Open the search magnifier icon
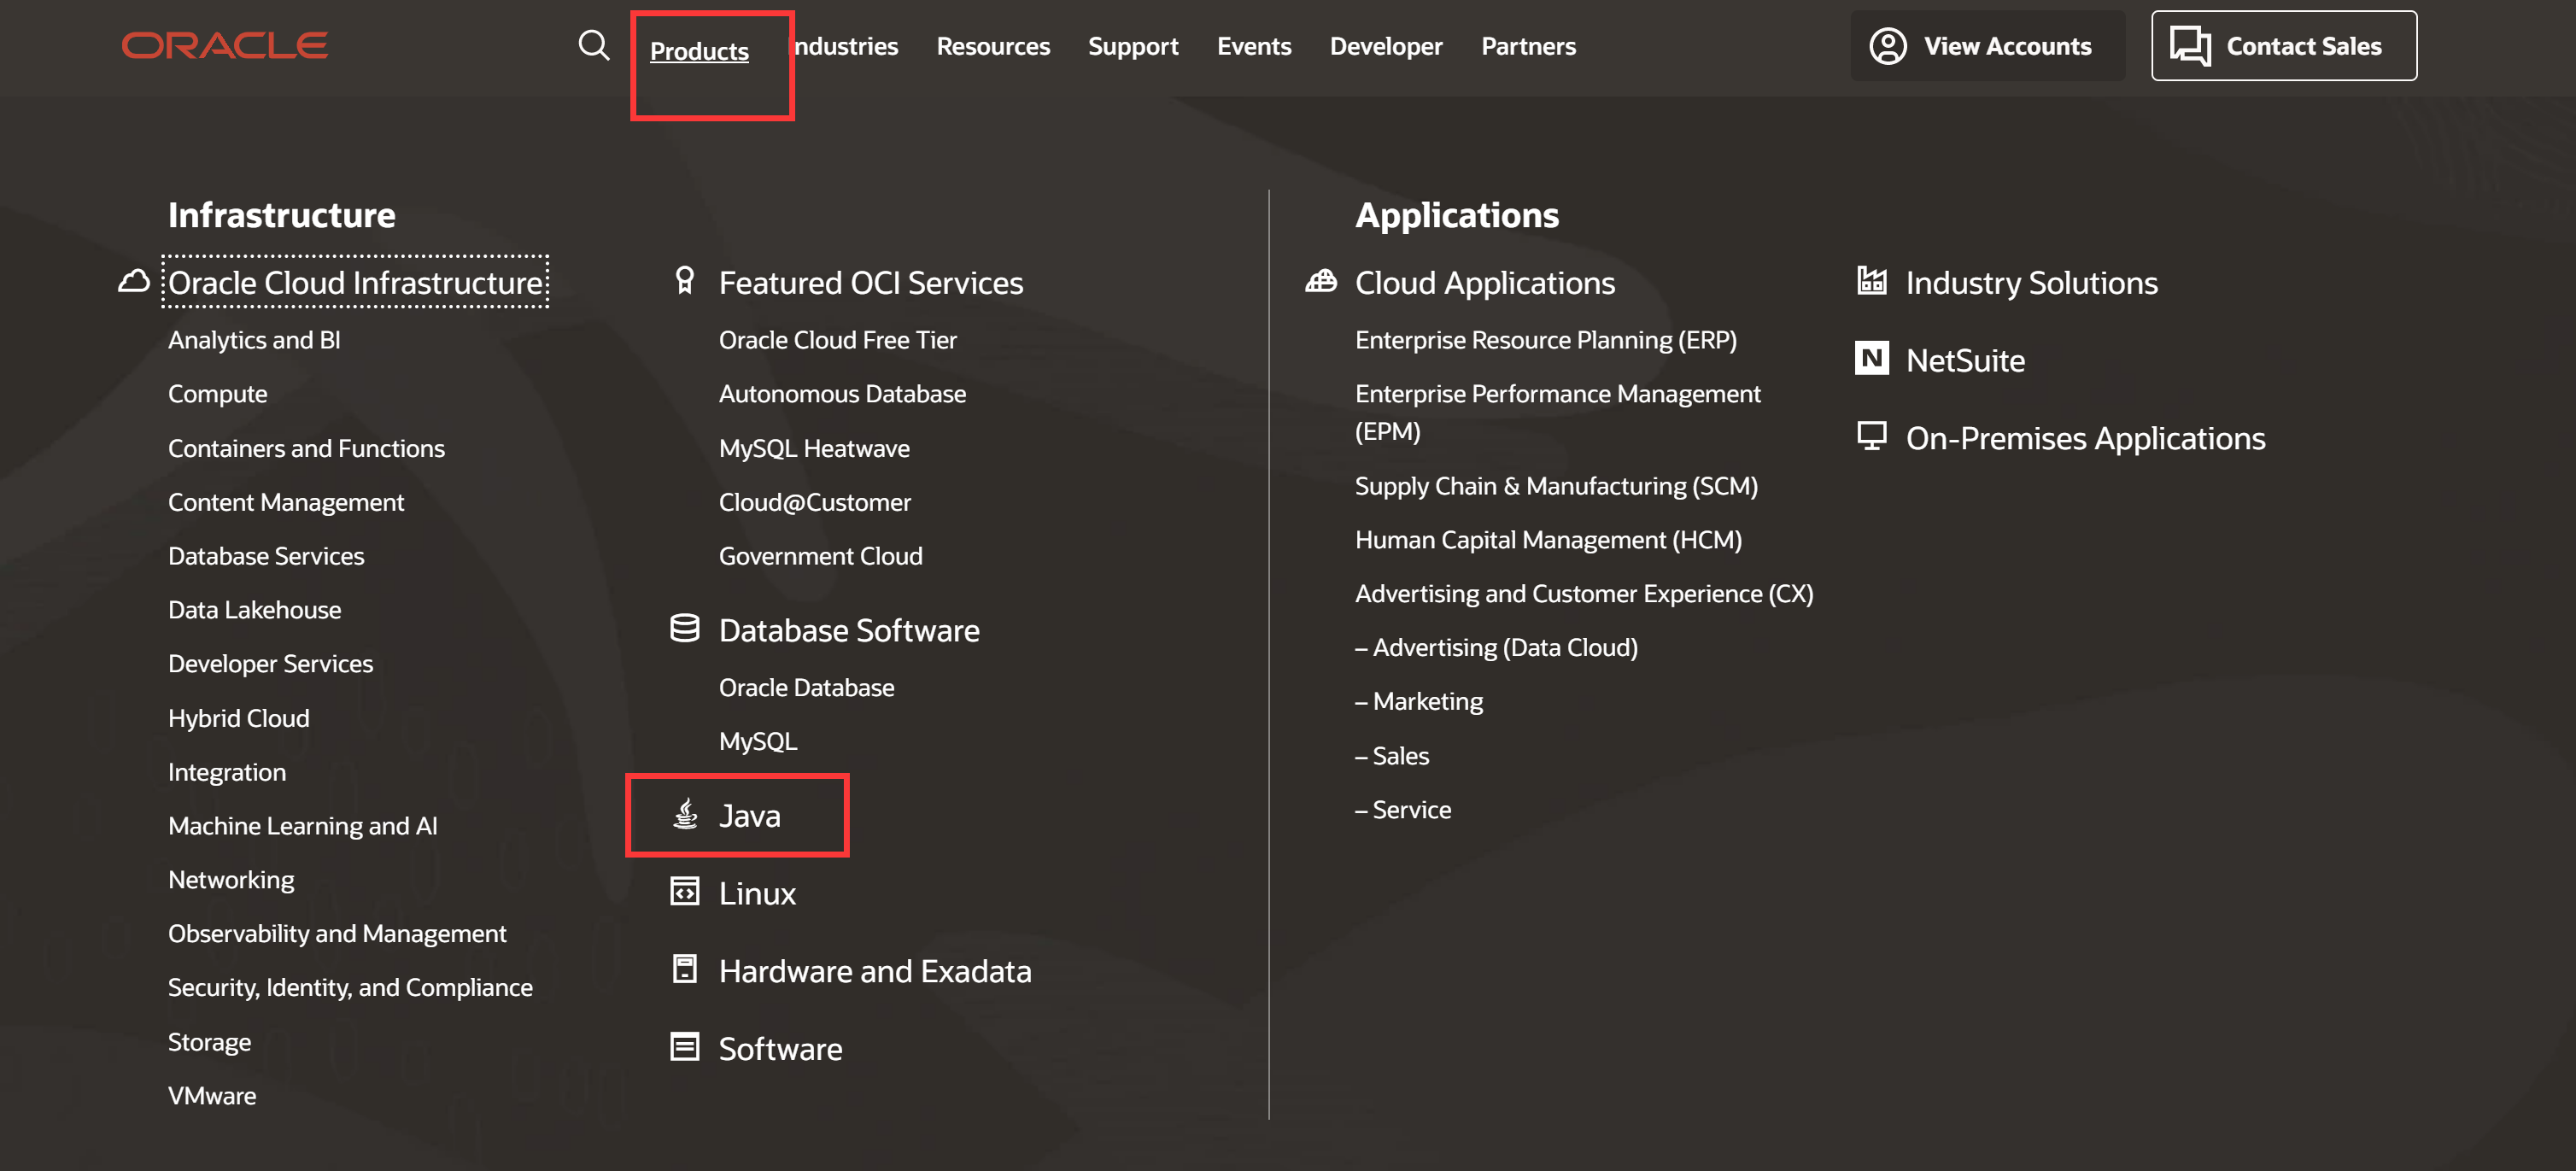The image size is (2576, 1171). (x=594, y=45)
